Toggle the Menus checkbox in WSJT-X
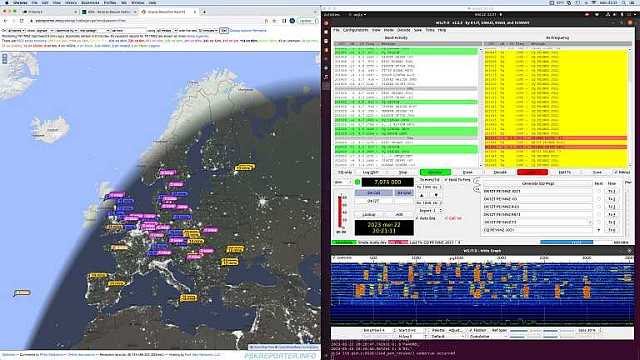Viewport: 640px width, 360px height. [x=622, y=173]
